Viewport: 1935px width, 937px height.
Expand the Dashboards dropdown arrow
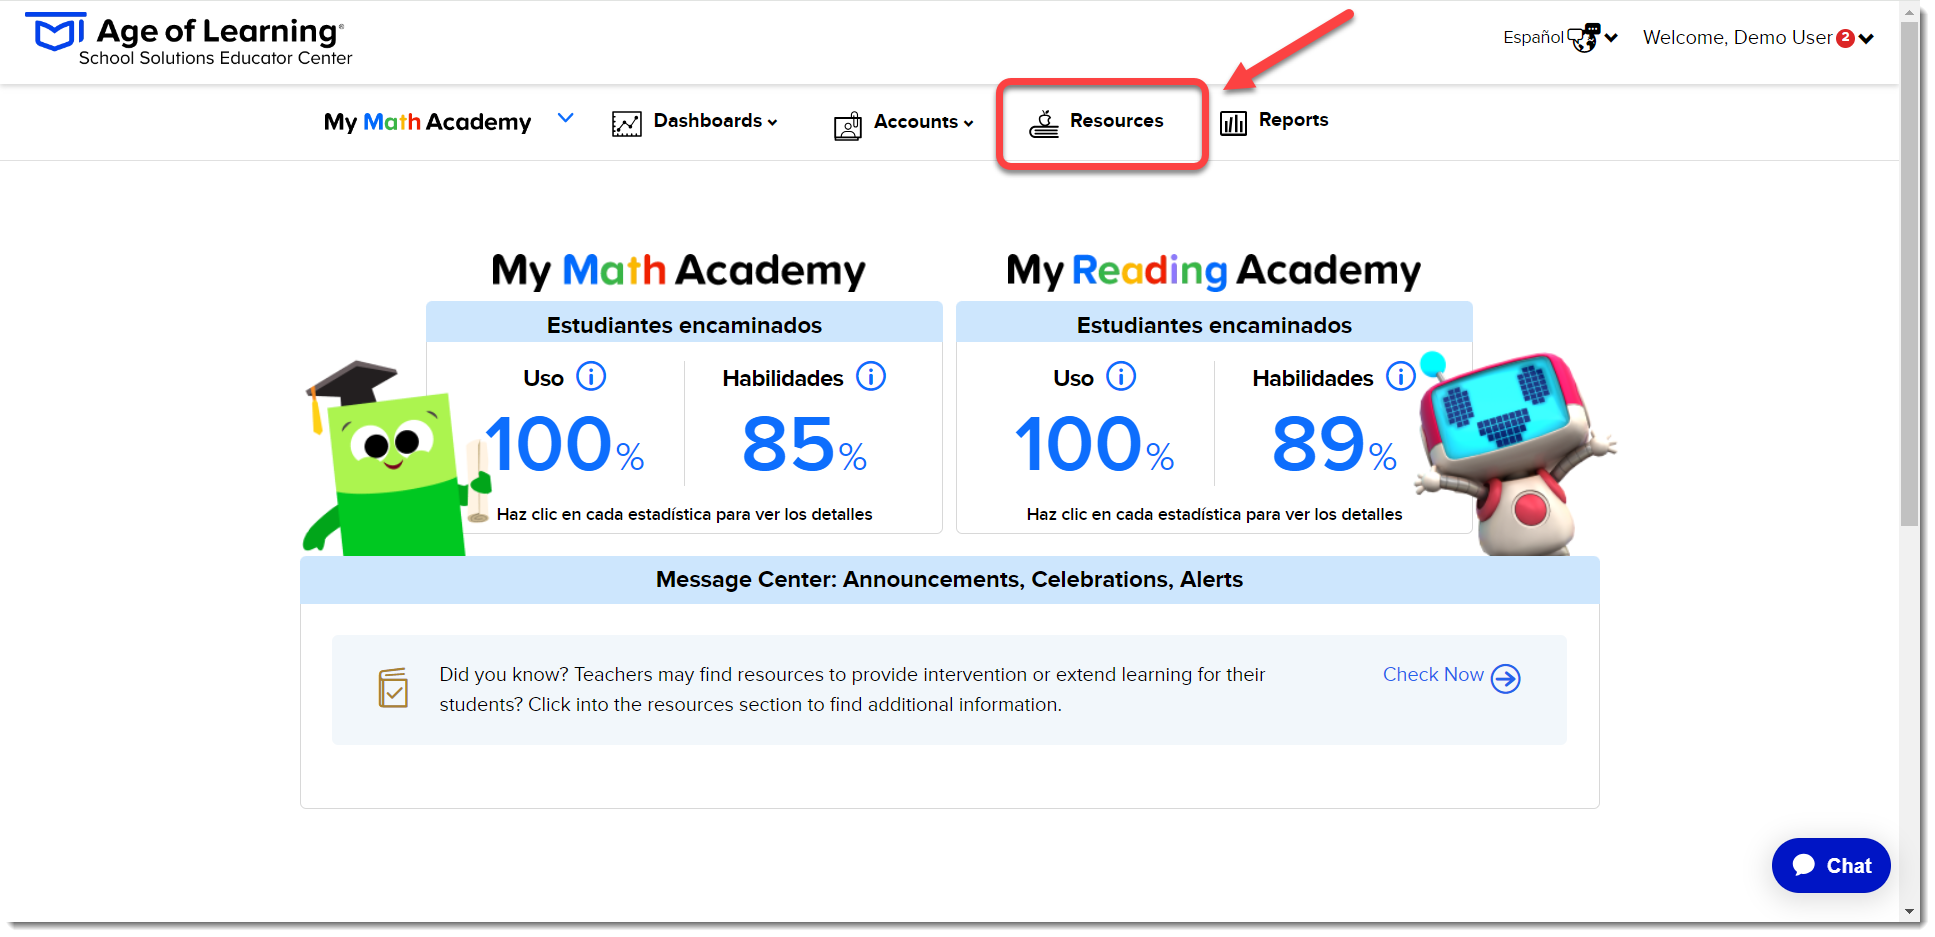(772, 122)
